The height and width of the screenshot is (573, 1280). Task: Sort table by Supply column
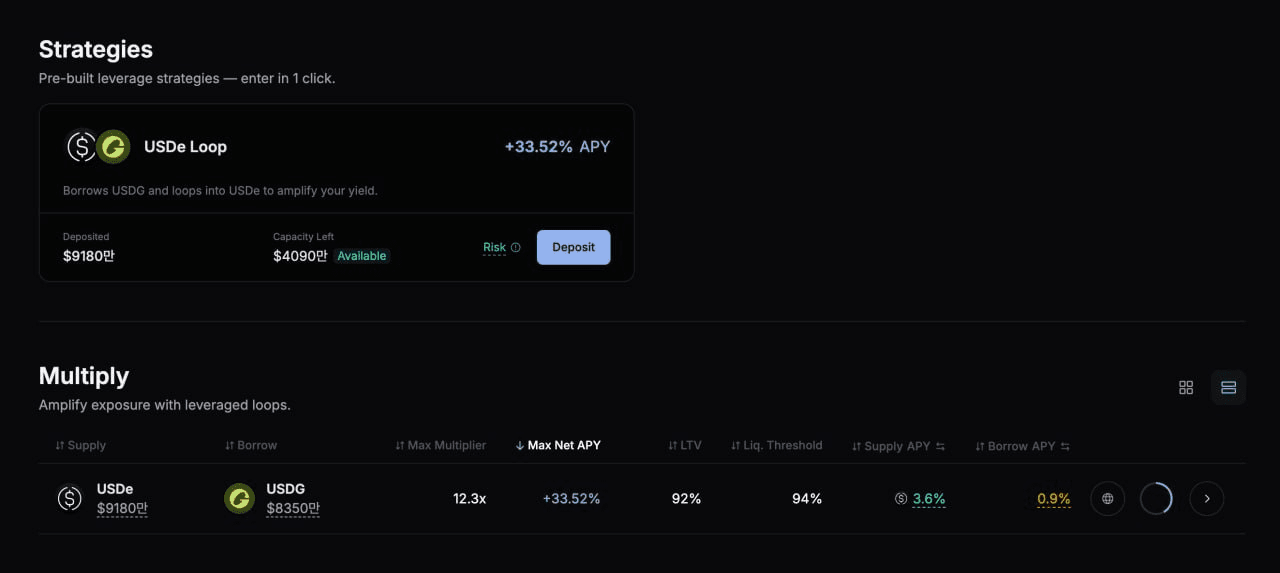81,445
